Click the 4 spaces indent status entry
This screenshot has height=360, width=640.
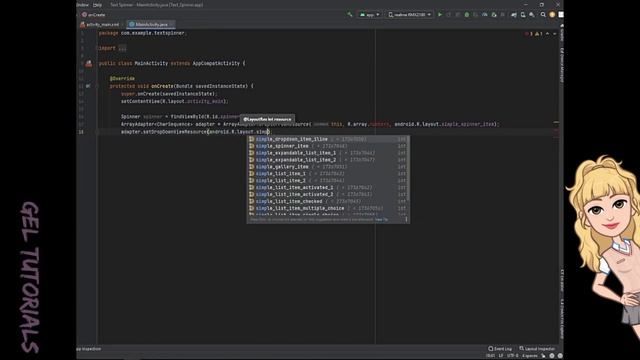pos(529,356)
